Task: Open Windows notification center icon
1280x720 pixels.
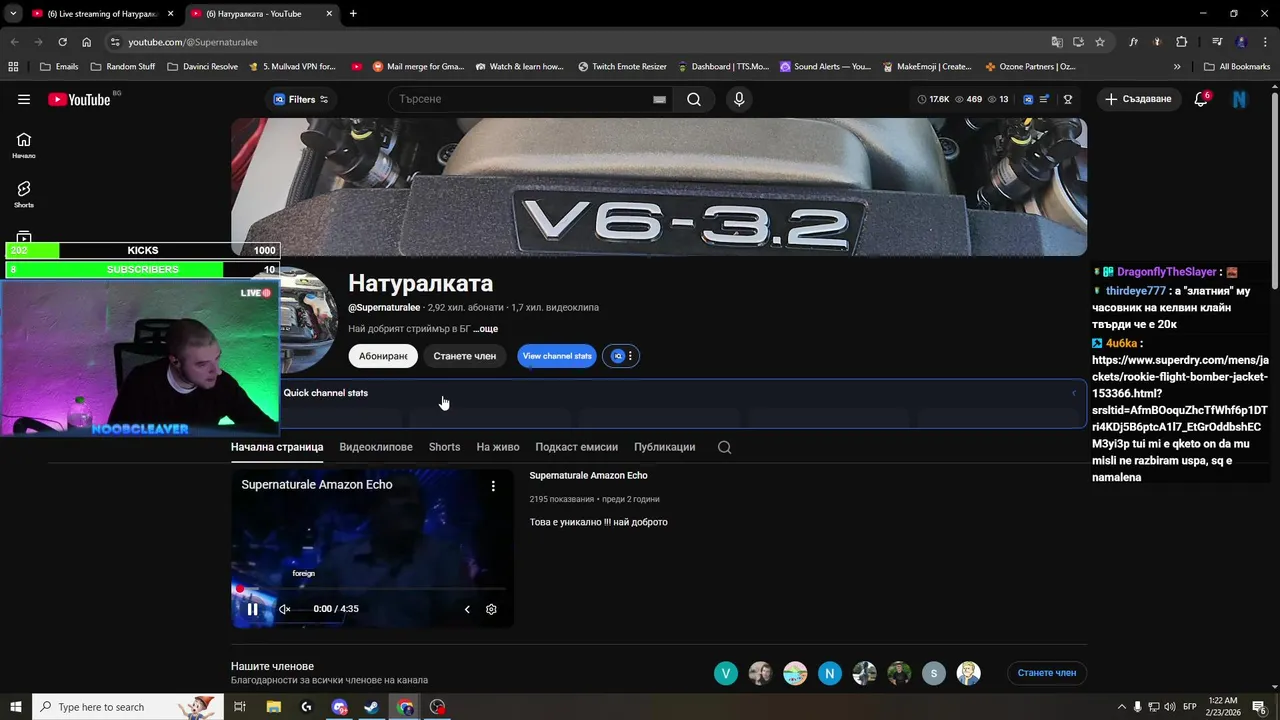Action: click(x=1259, y=707)
